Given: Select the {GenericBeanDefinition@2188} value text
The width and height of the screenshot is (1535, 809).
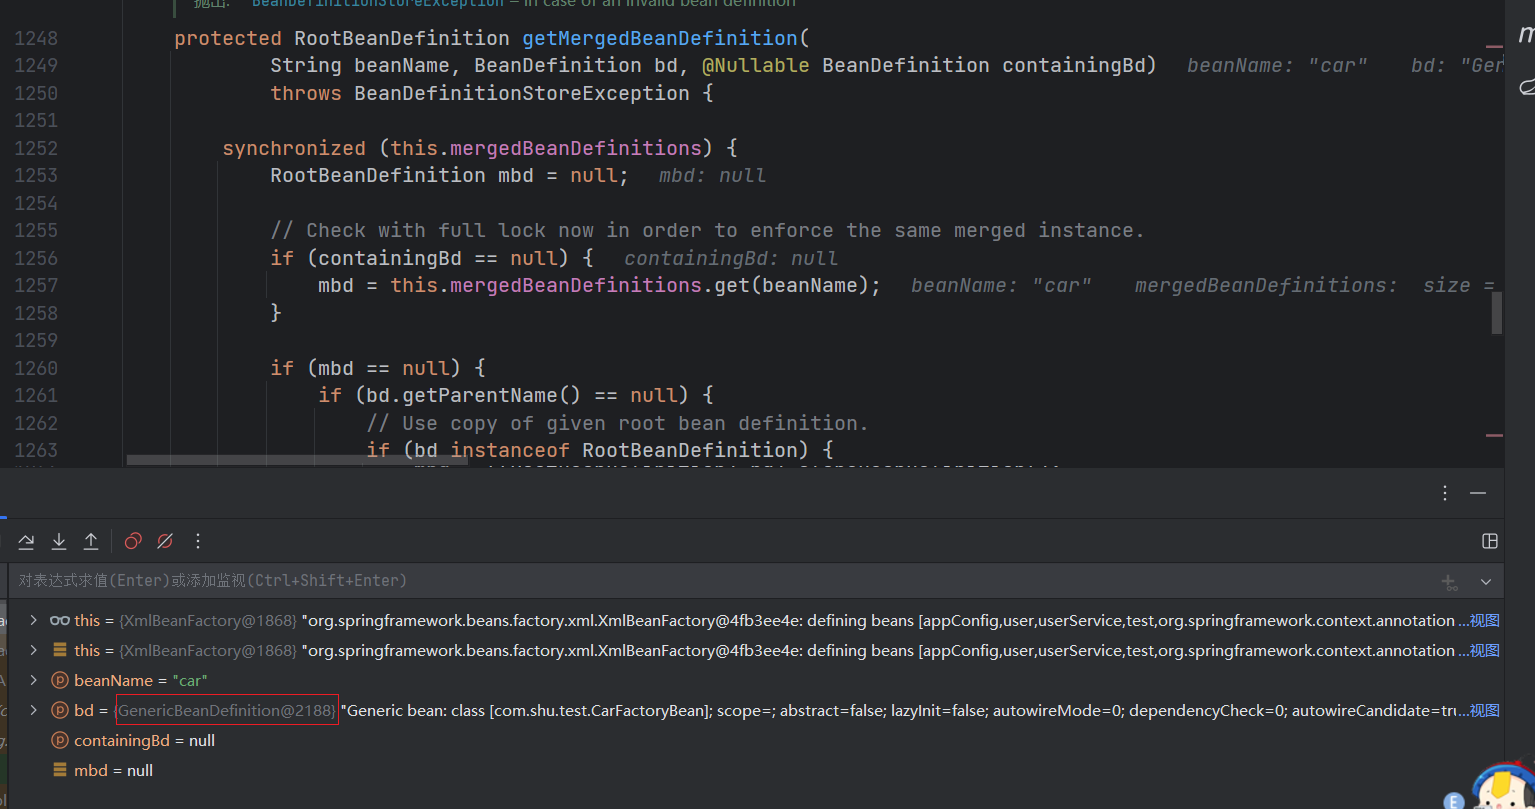Looking at the screenshot, I should point(227,710).
